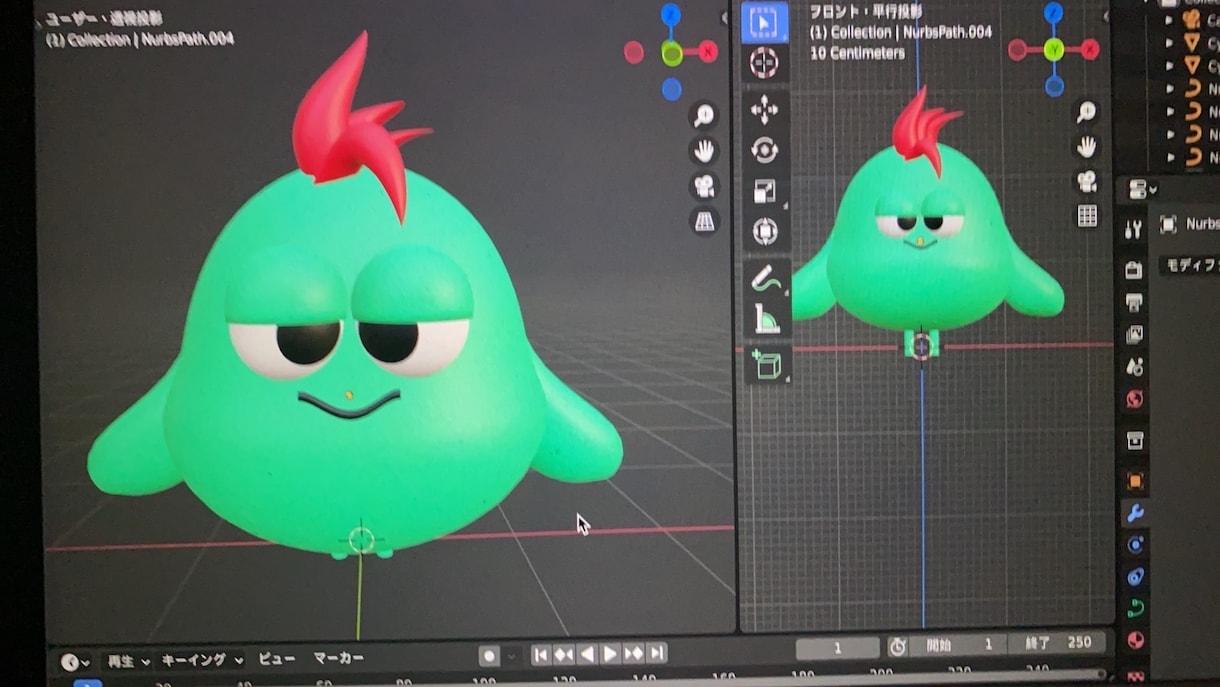Viewport: 1220px width, 687px height.
Task: Pick the Annotate pencil tool
Action: pos(767,278)
